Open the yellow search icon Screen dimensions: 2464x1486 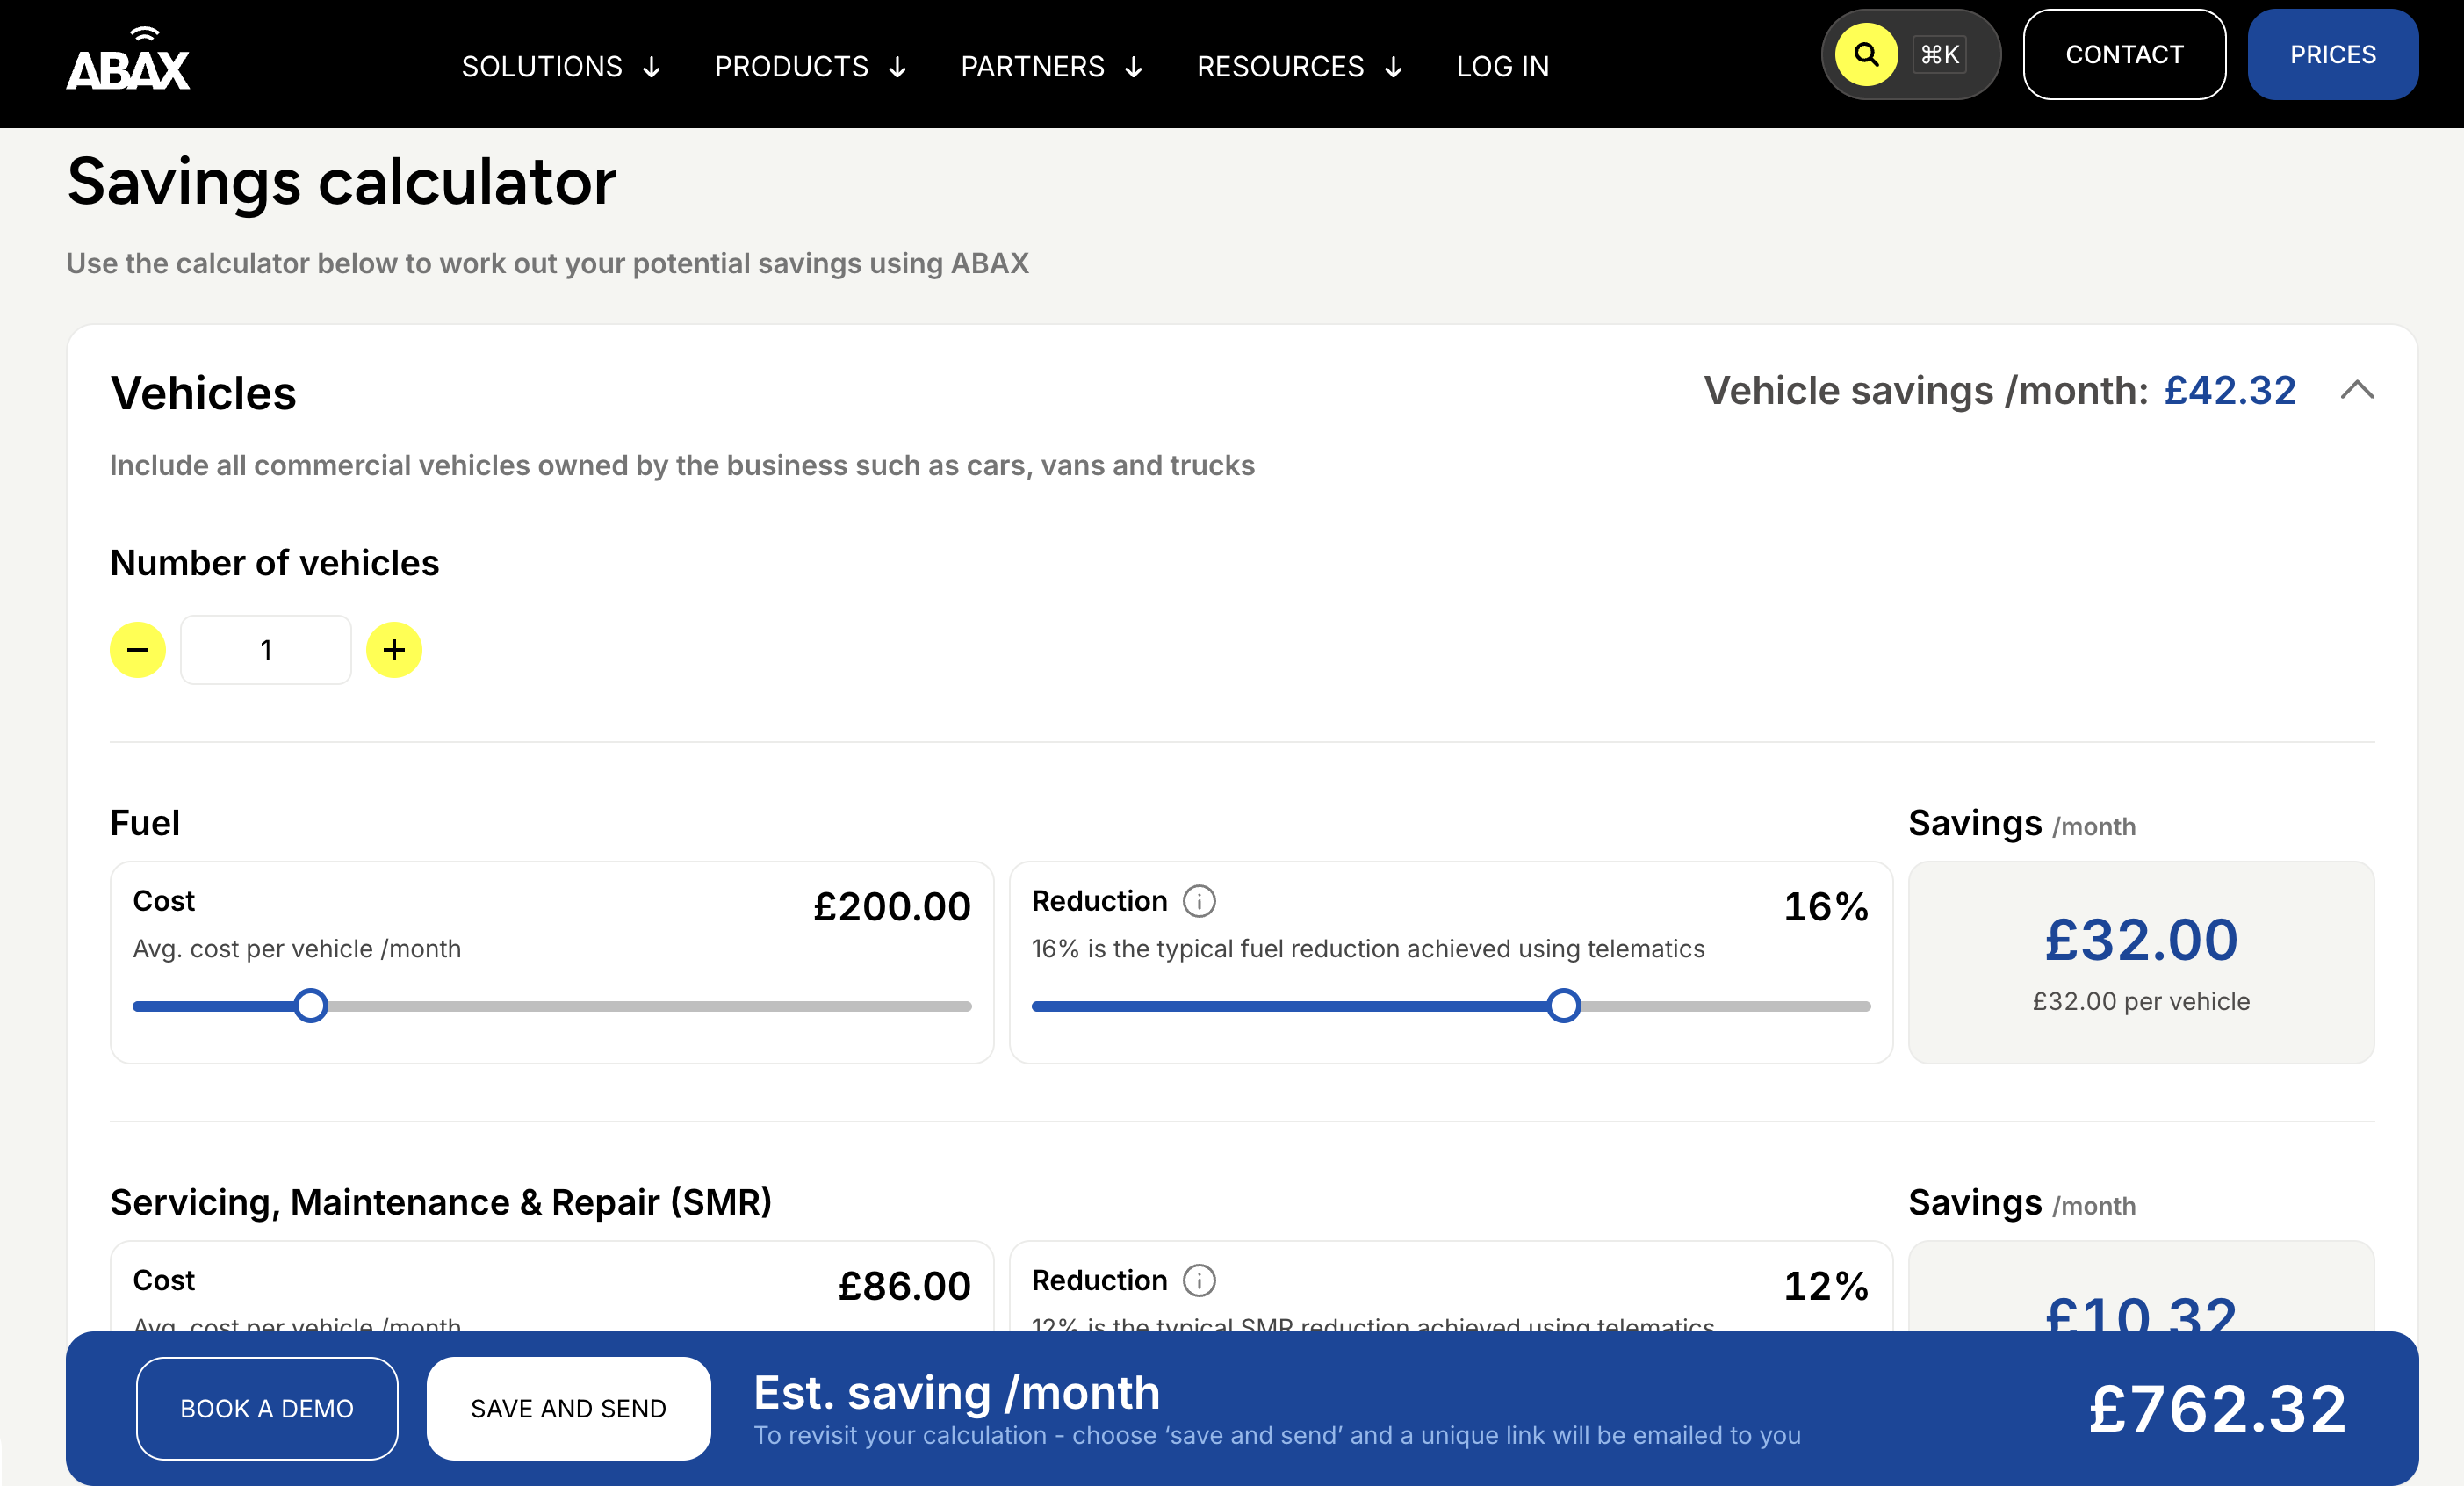pos(1866,55)
